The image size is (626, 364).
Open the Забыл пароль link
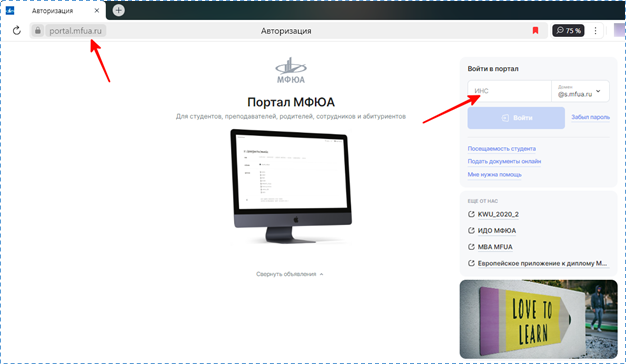click(x=590, y=117)
